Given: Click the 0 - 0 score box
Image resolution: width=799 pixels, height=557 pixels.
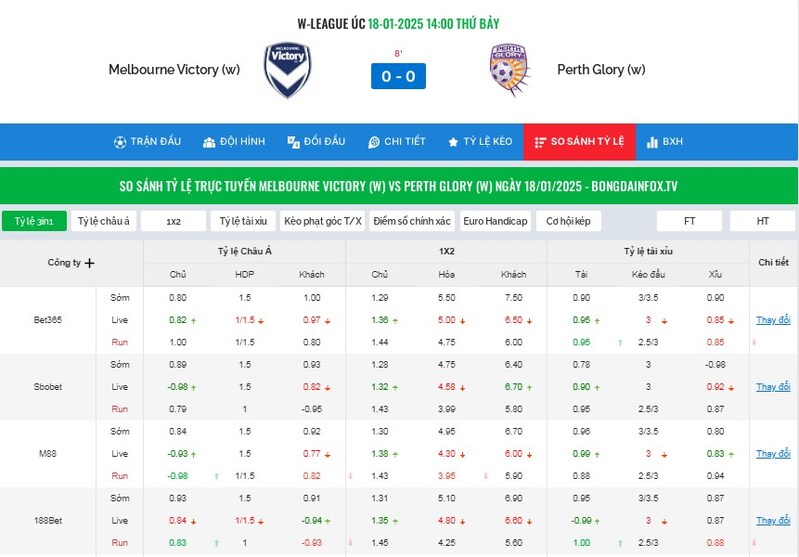Looking at the screenshot, I should pyautogui.click(x=398, y=76).
